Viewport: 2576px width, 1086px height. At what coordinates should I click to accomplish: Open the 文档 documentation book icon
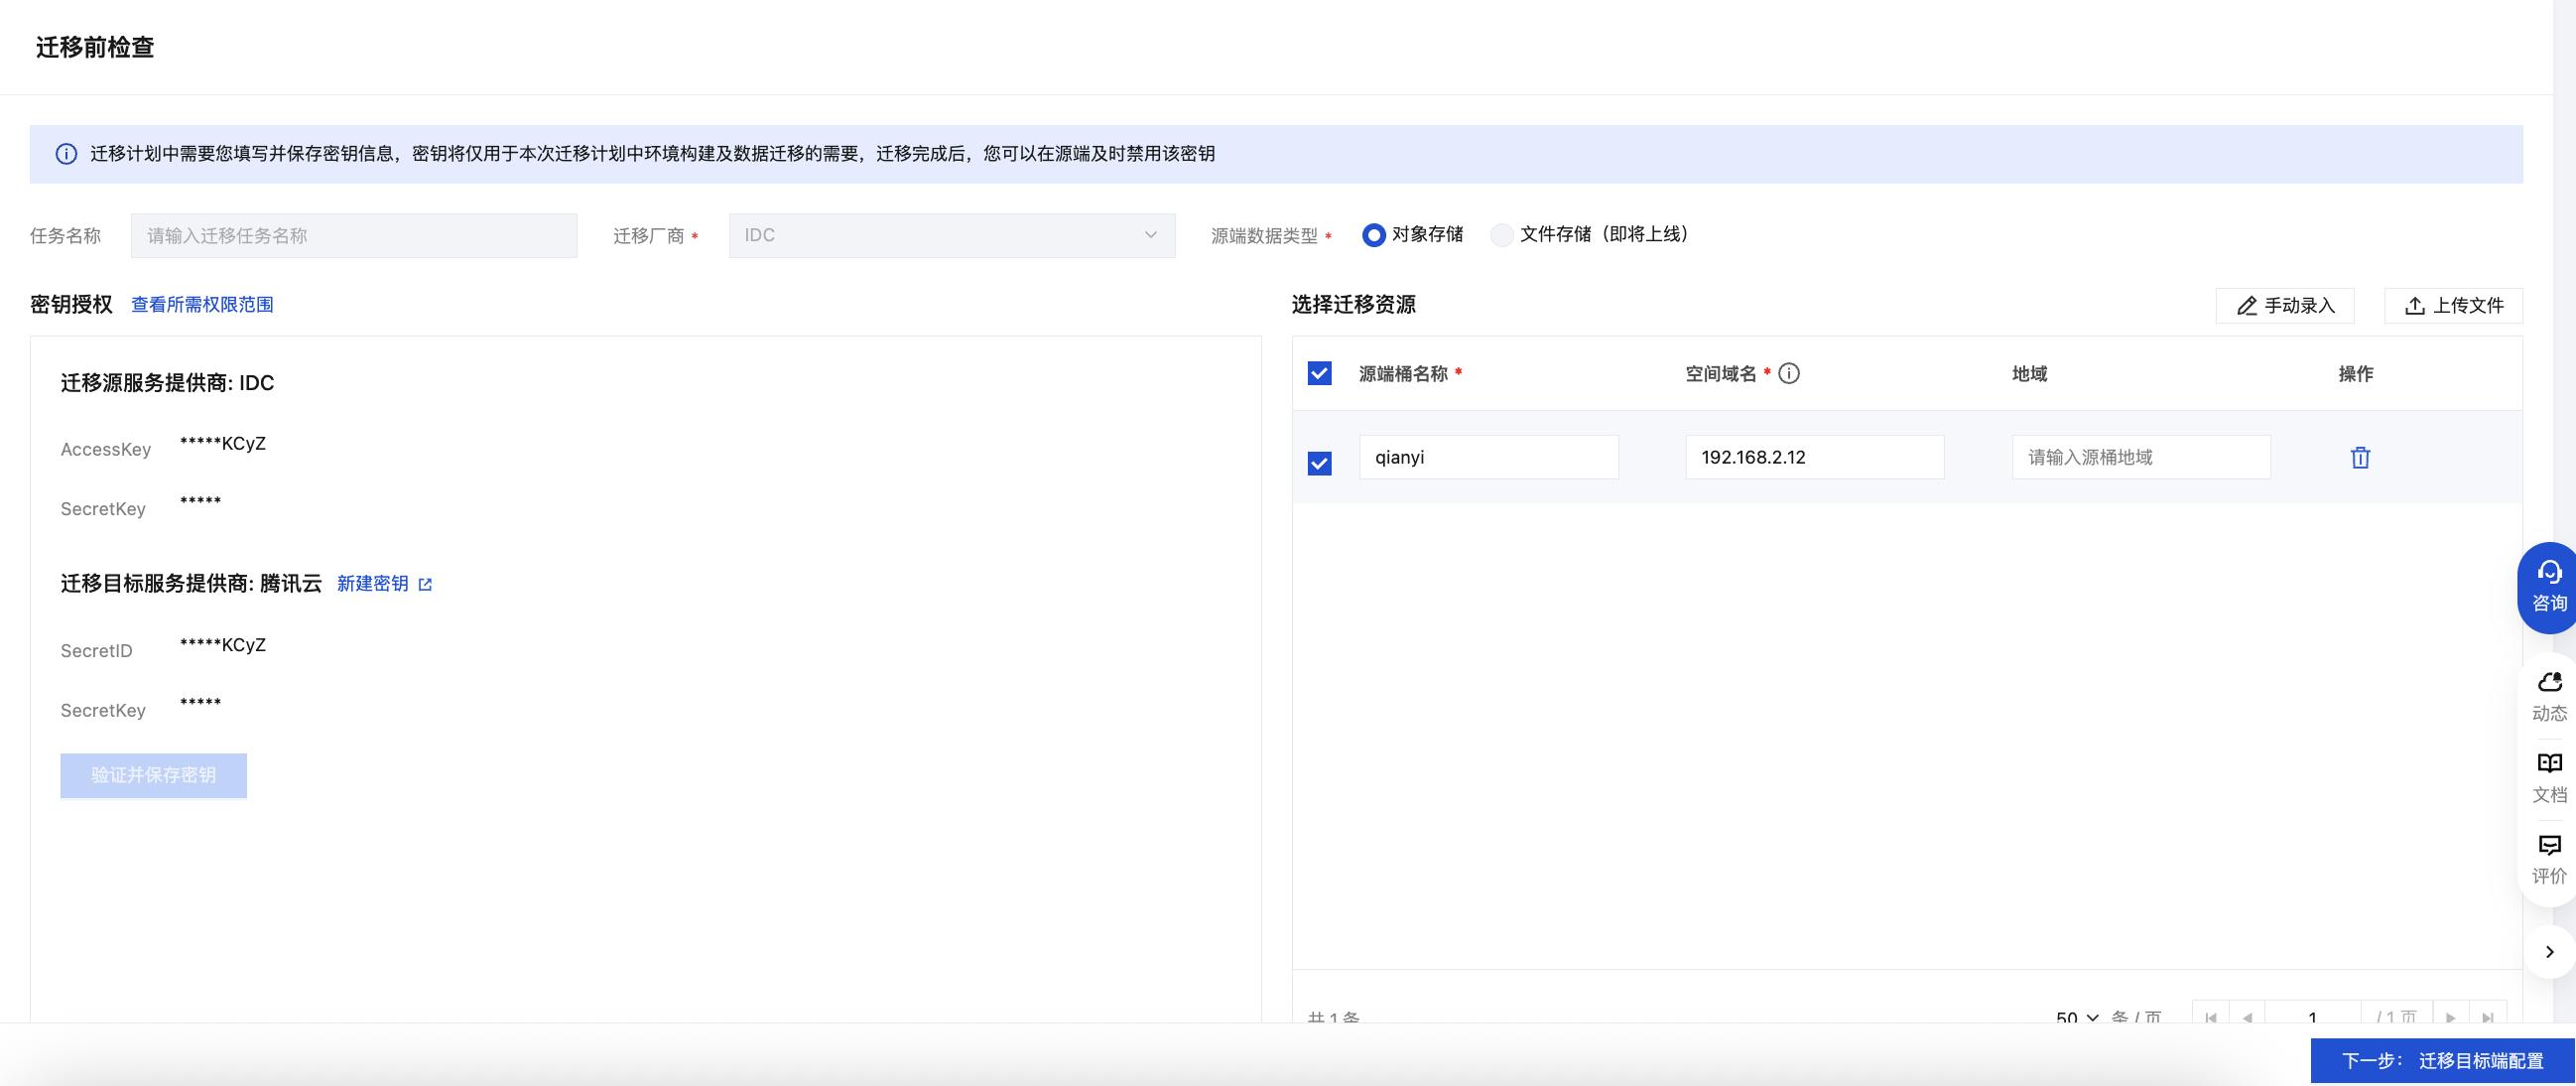pos(2548,777)
